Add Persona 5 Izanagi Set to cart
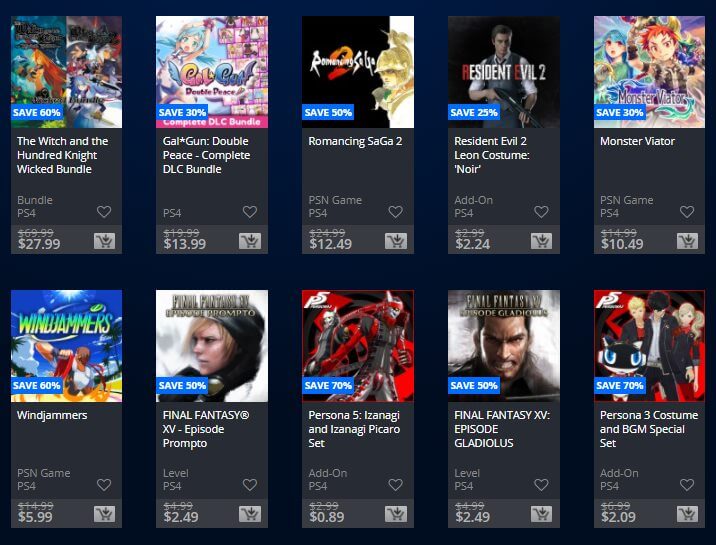The width and height of the screenshot is (716, 545). pos(395,514)
